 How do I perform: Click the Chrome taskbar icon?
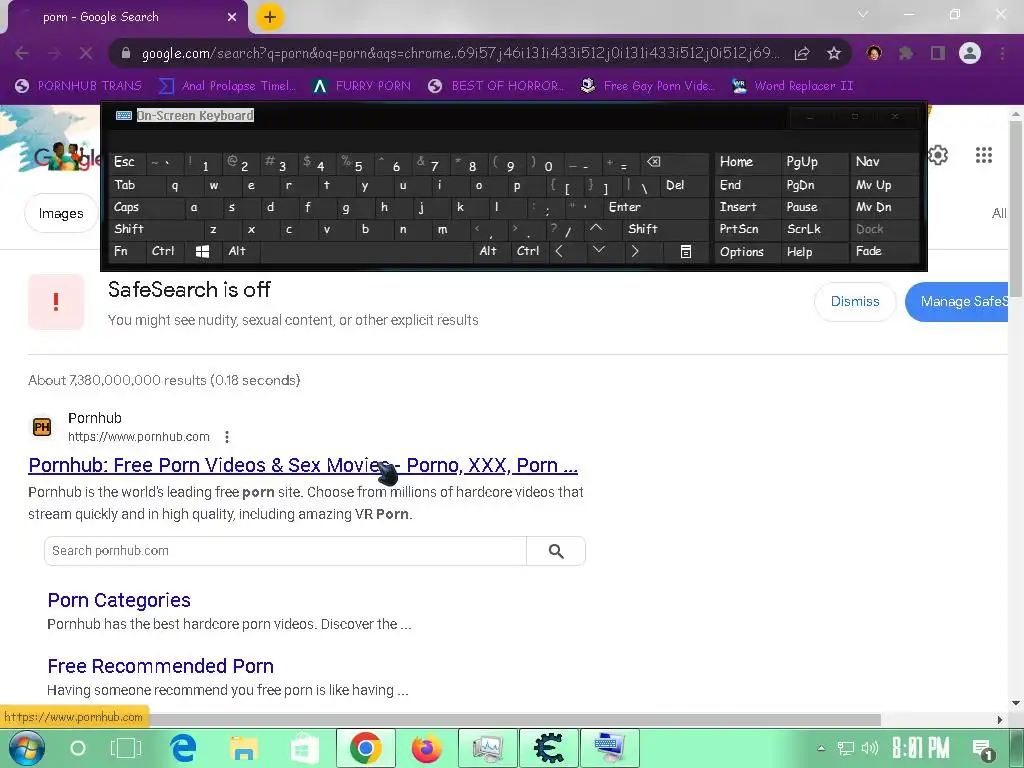tap(366, 748)
